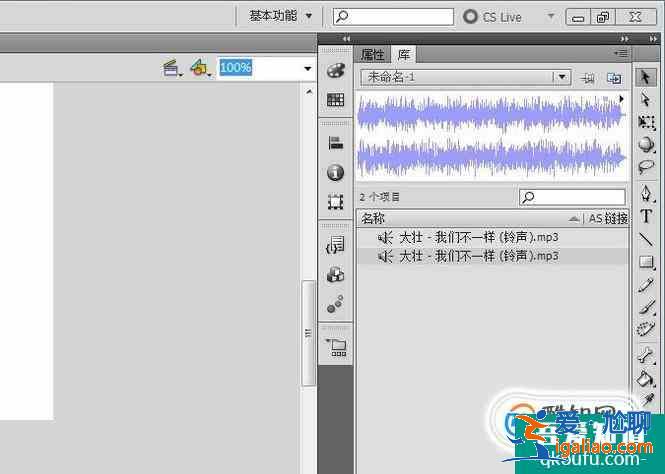Screen dimensions: 665x474
Task: Select the Deco tool
Action: point(645,329)
